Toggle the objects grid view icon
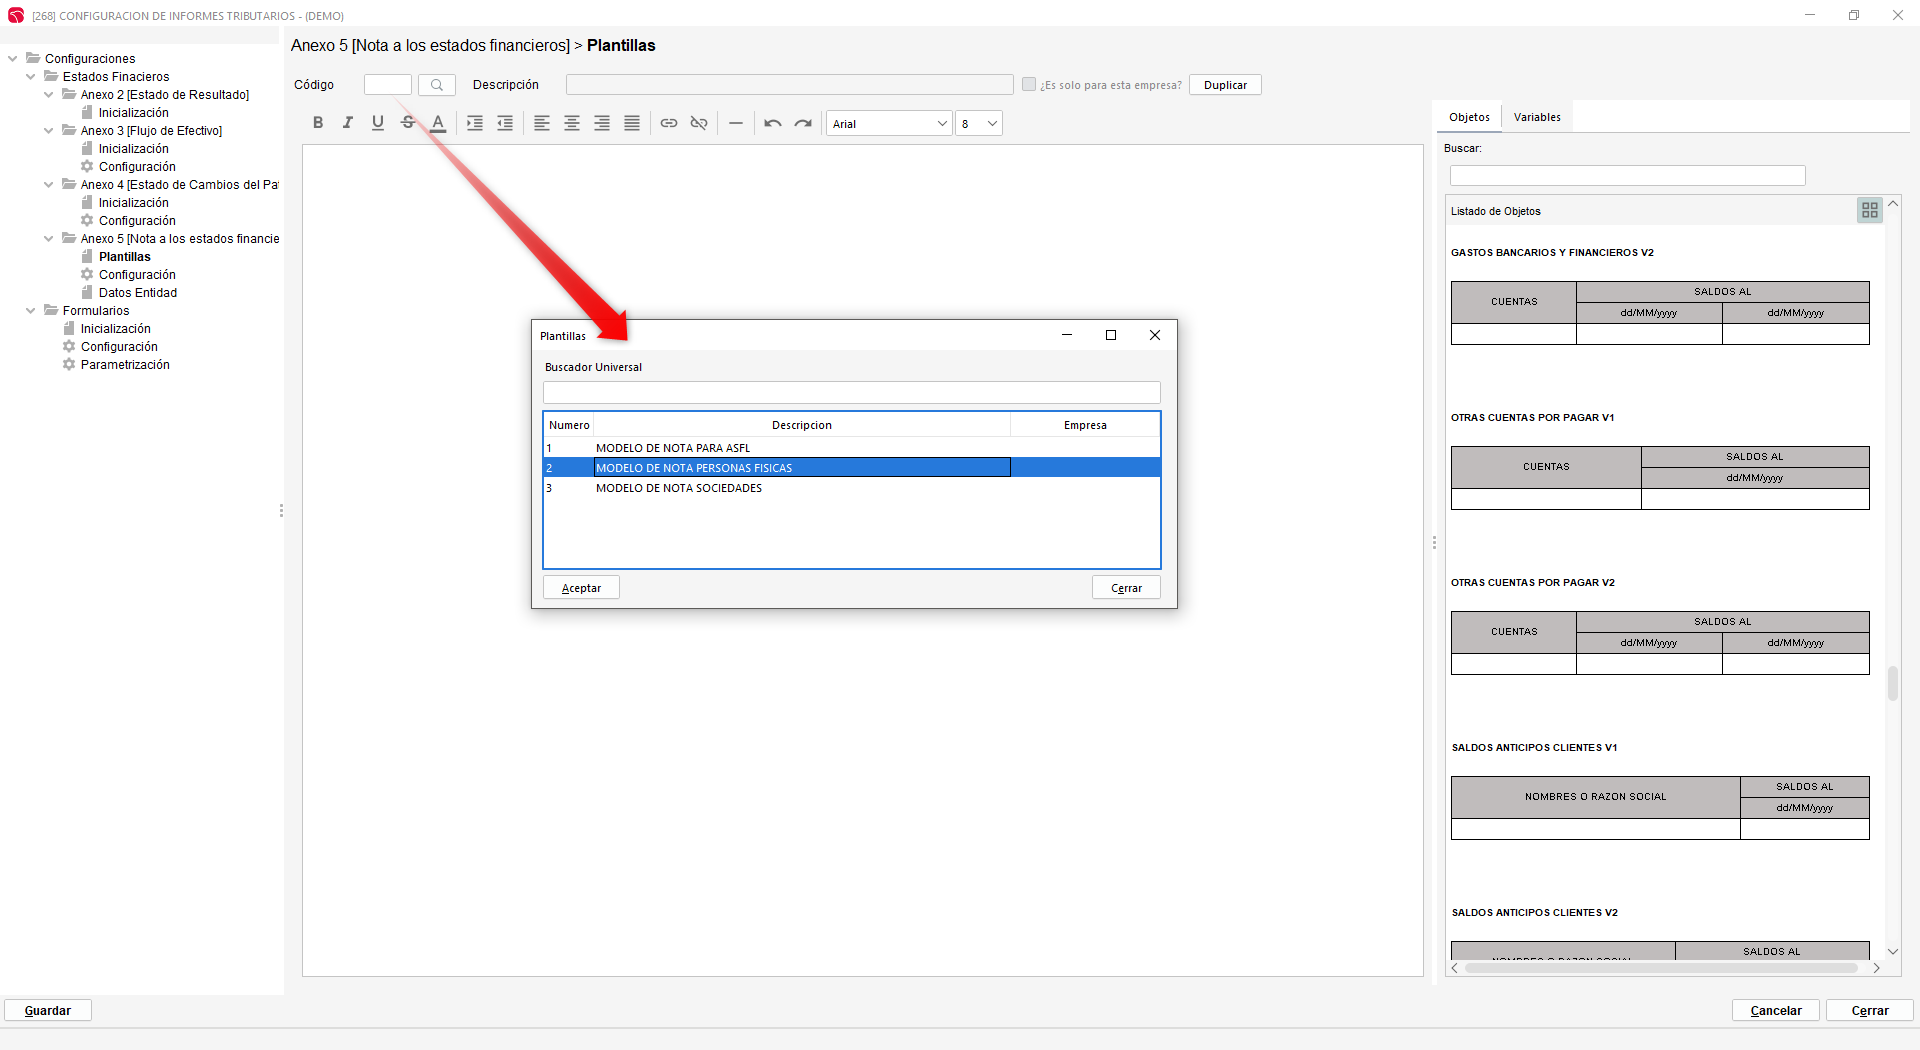The height and width of the screenshot is (1050, 1920). 1869,210
